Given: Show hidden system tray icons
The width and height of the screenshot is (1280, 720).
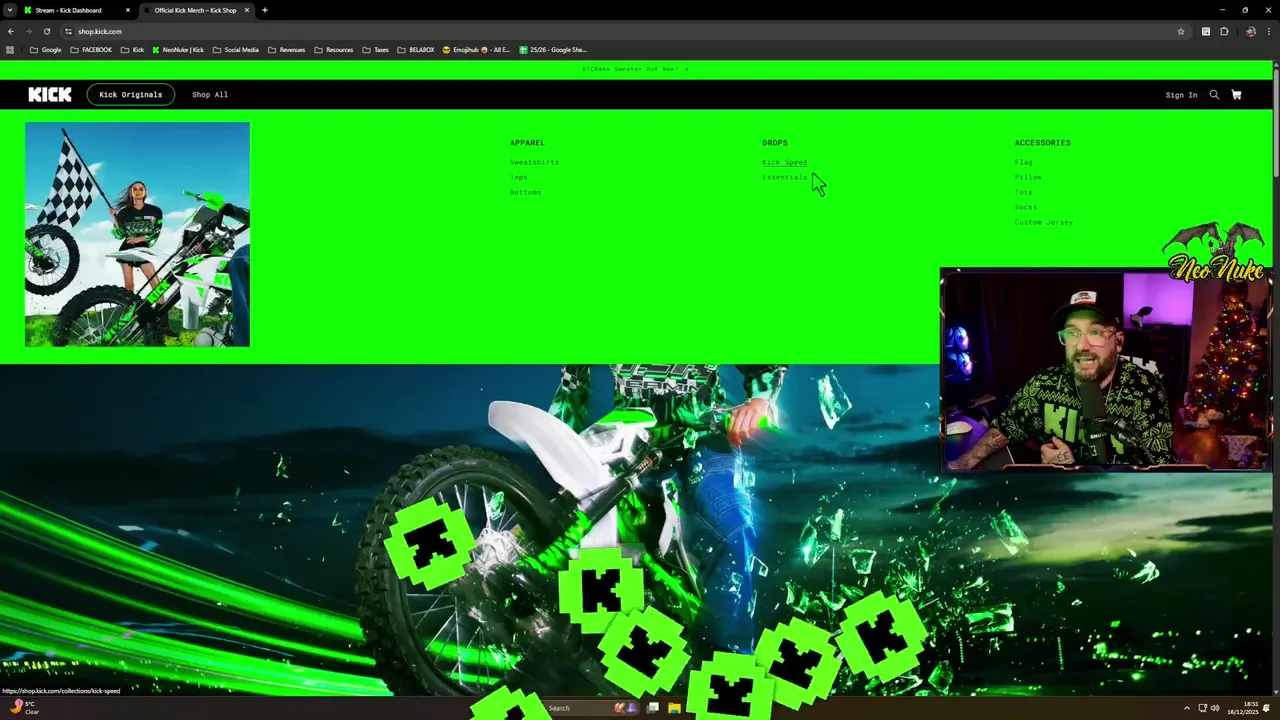Looking at the screenshot, I should pos(1187,708).
